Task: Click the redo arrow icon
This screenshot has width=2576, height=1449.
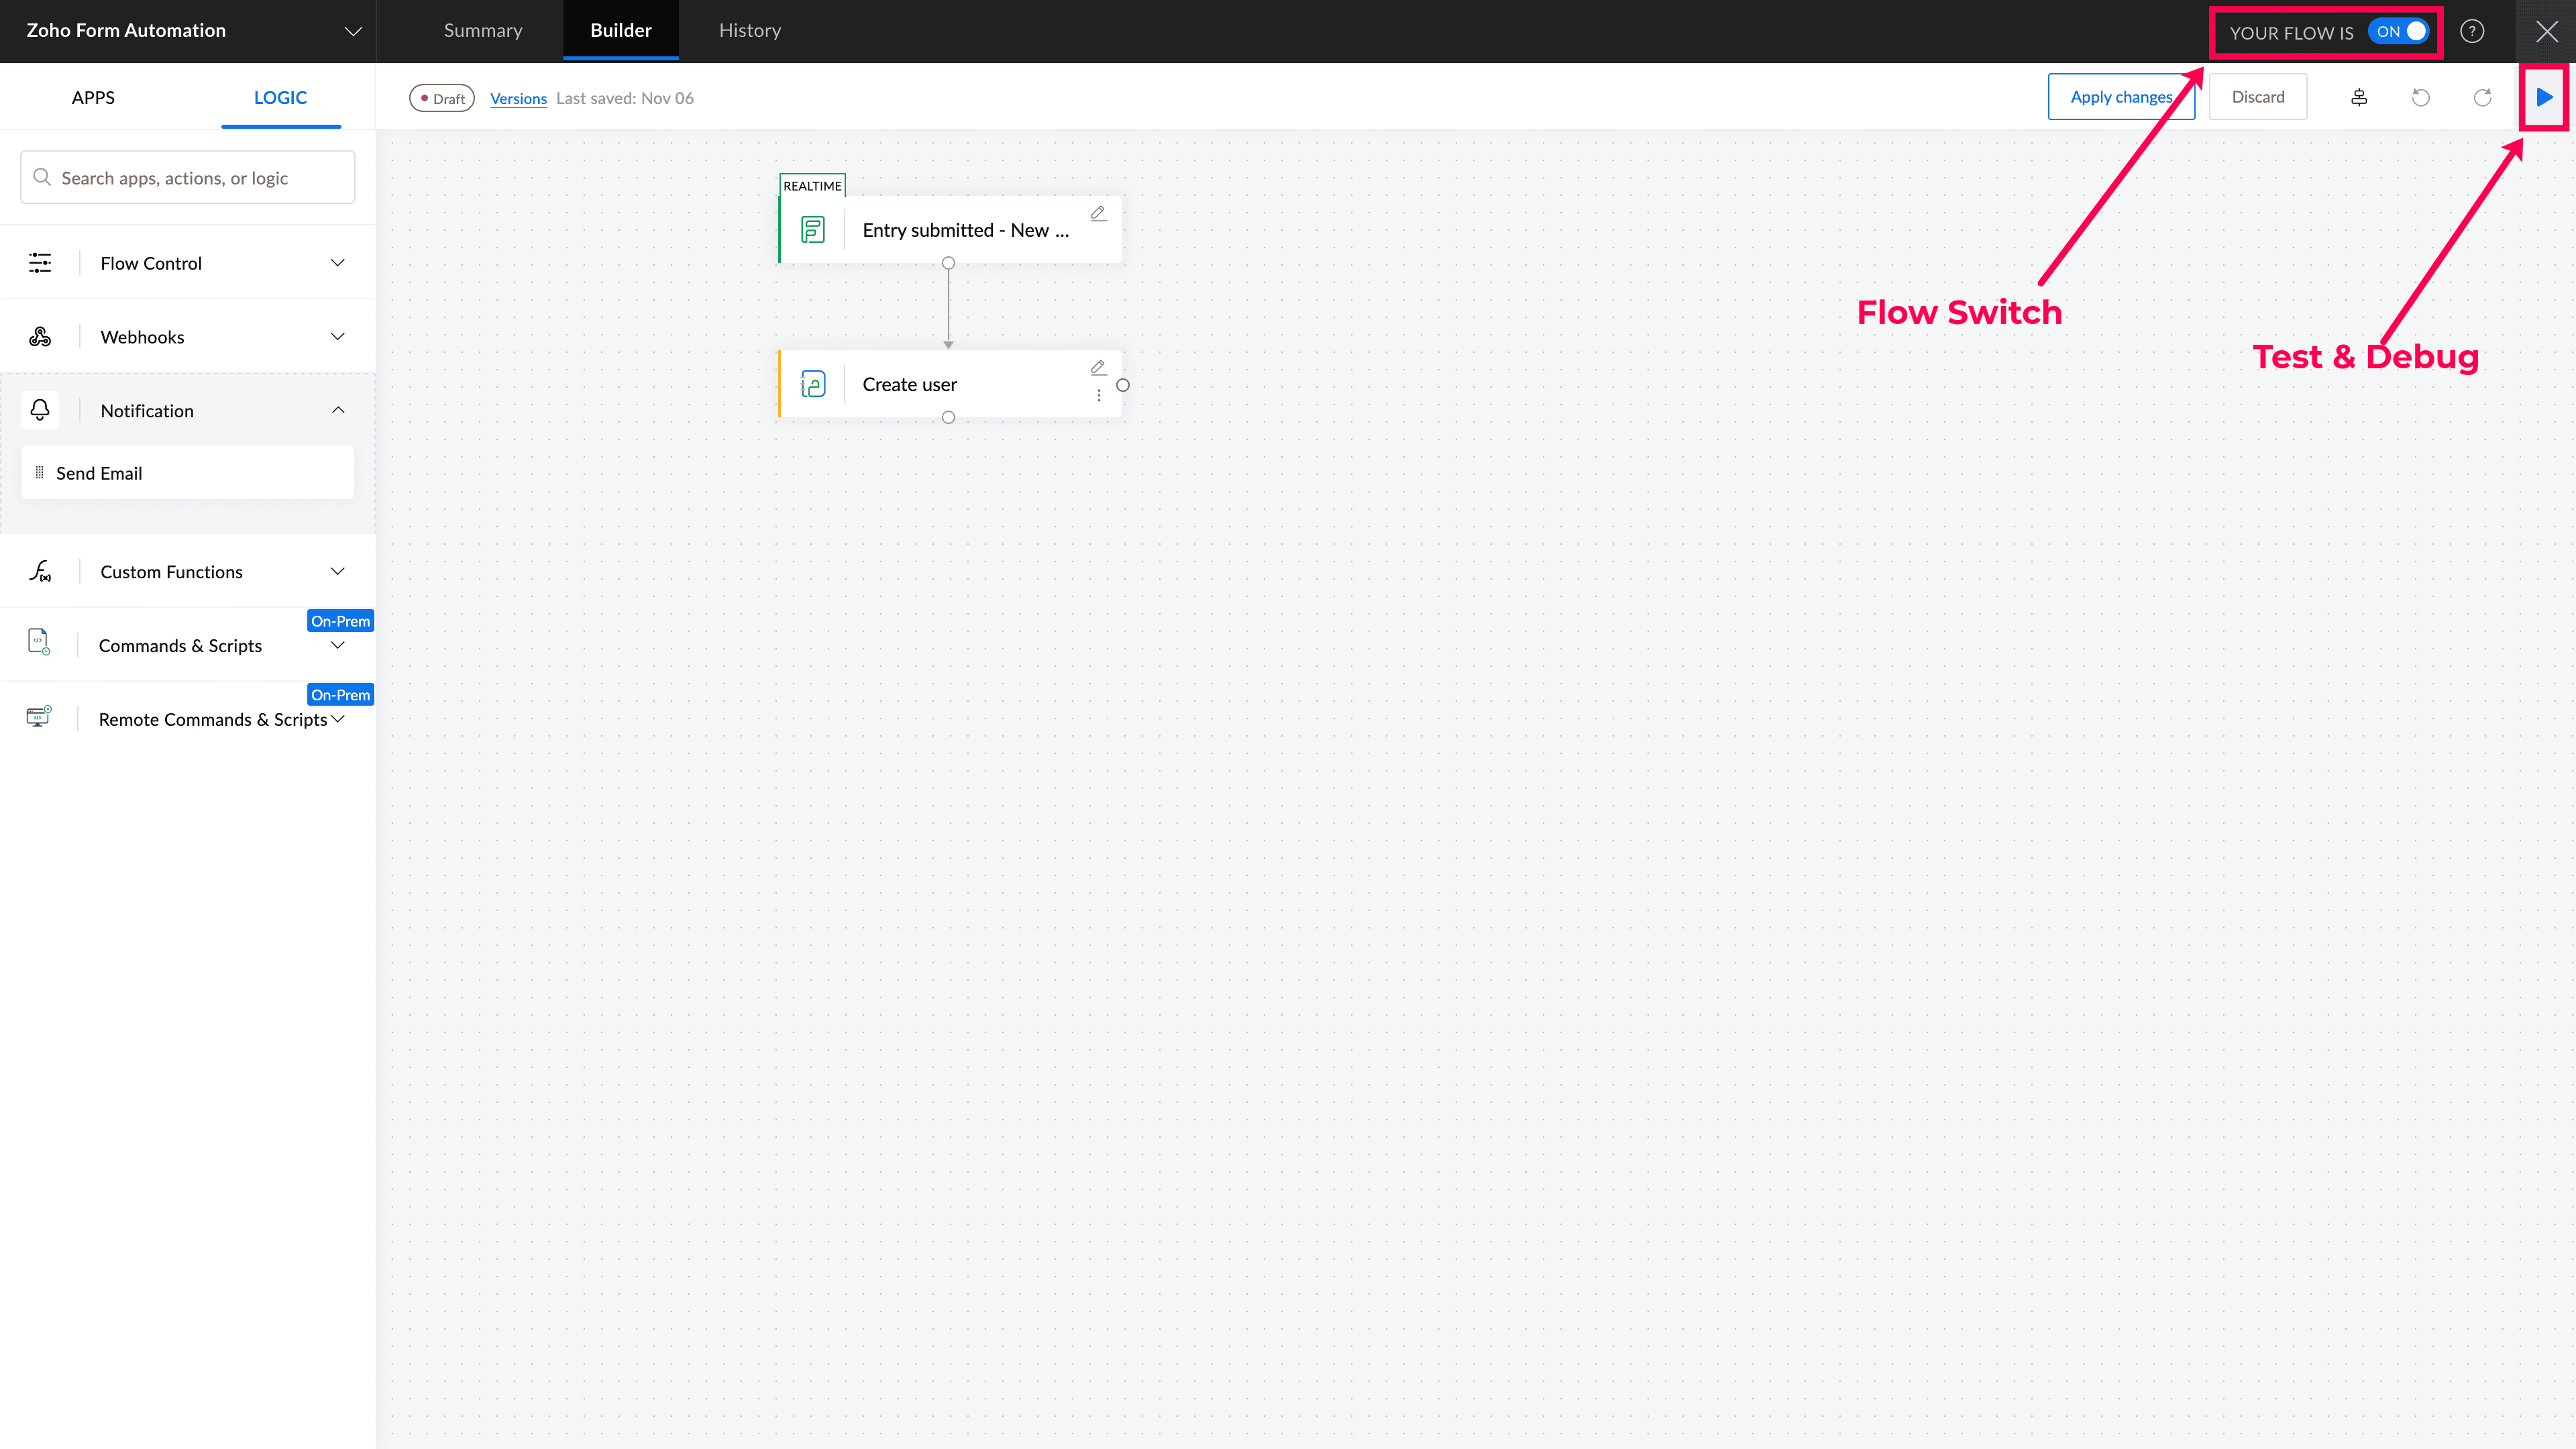Action: point(2482,97)
